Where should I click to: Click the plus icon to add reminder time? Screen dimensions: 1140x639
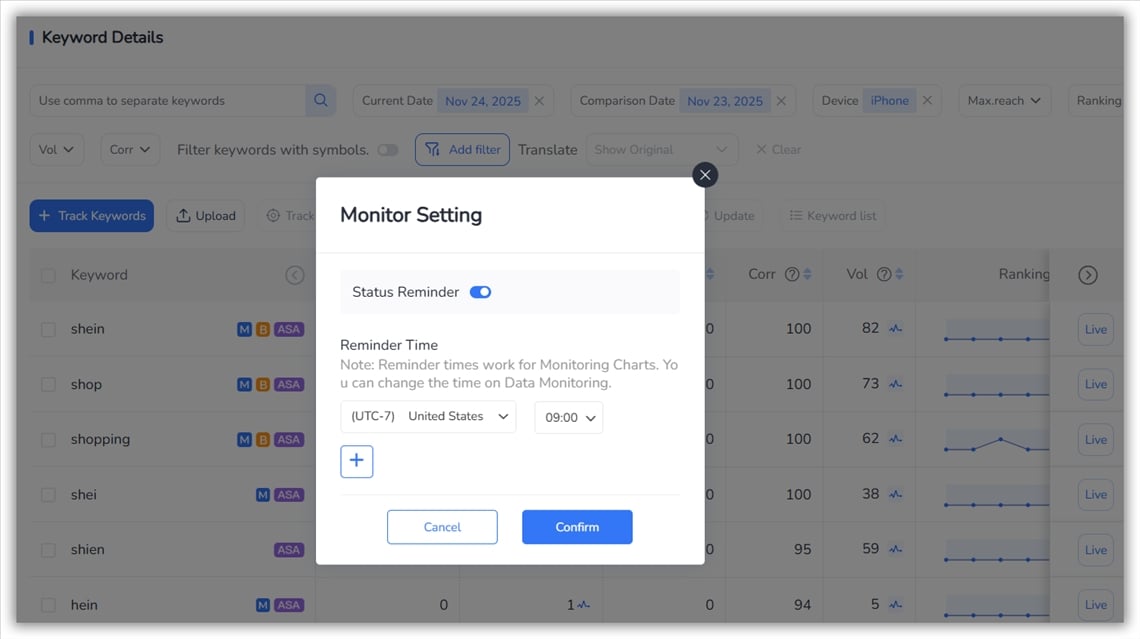357,461
